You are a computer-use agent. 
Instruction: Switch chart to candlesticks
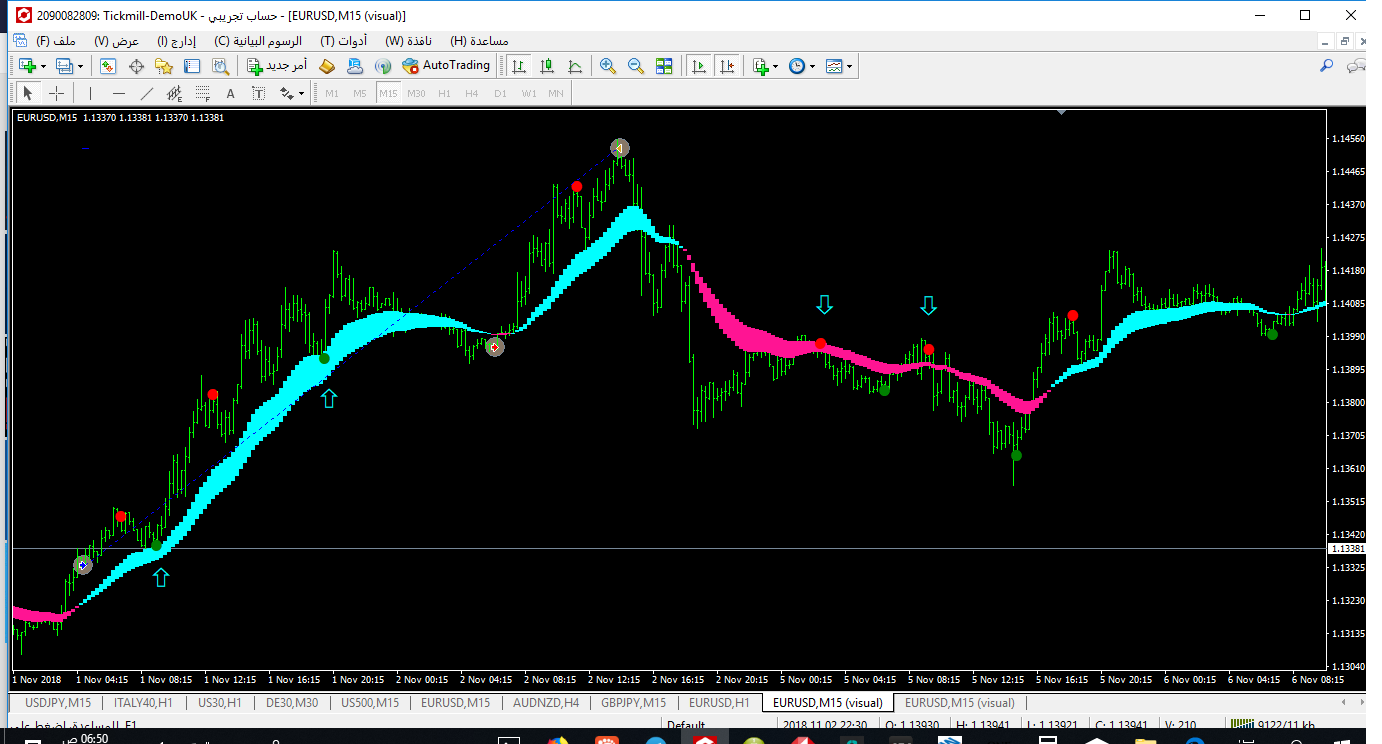coord(547,66)
